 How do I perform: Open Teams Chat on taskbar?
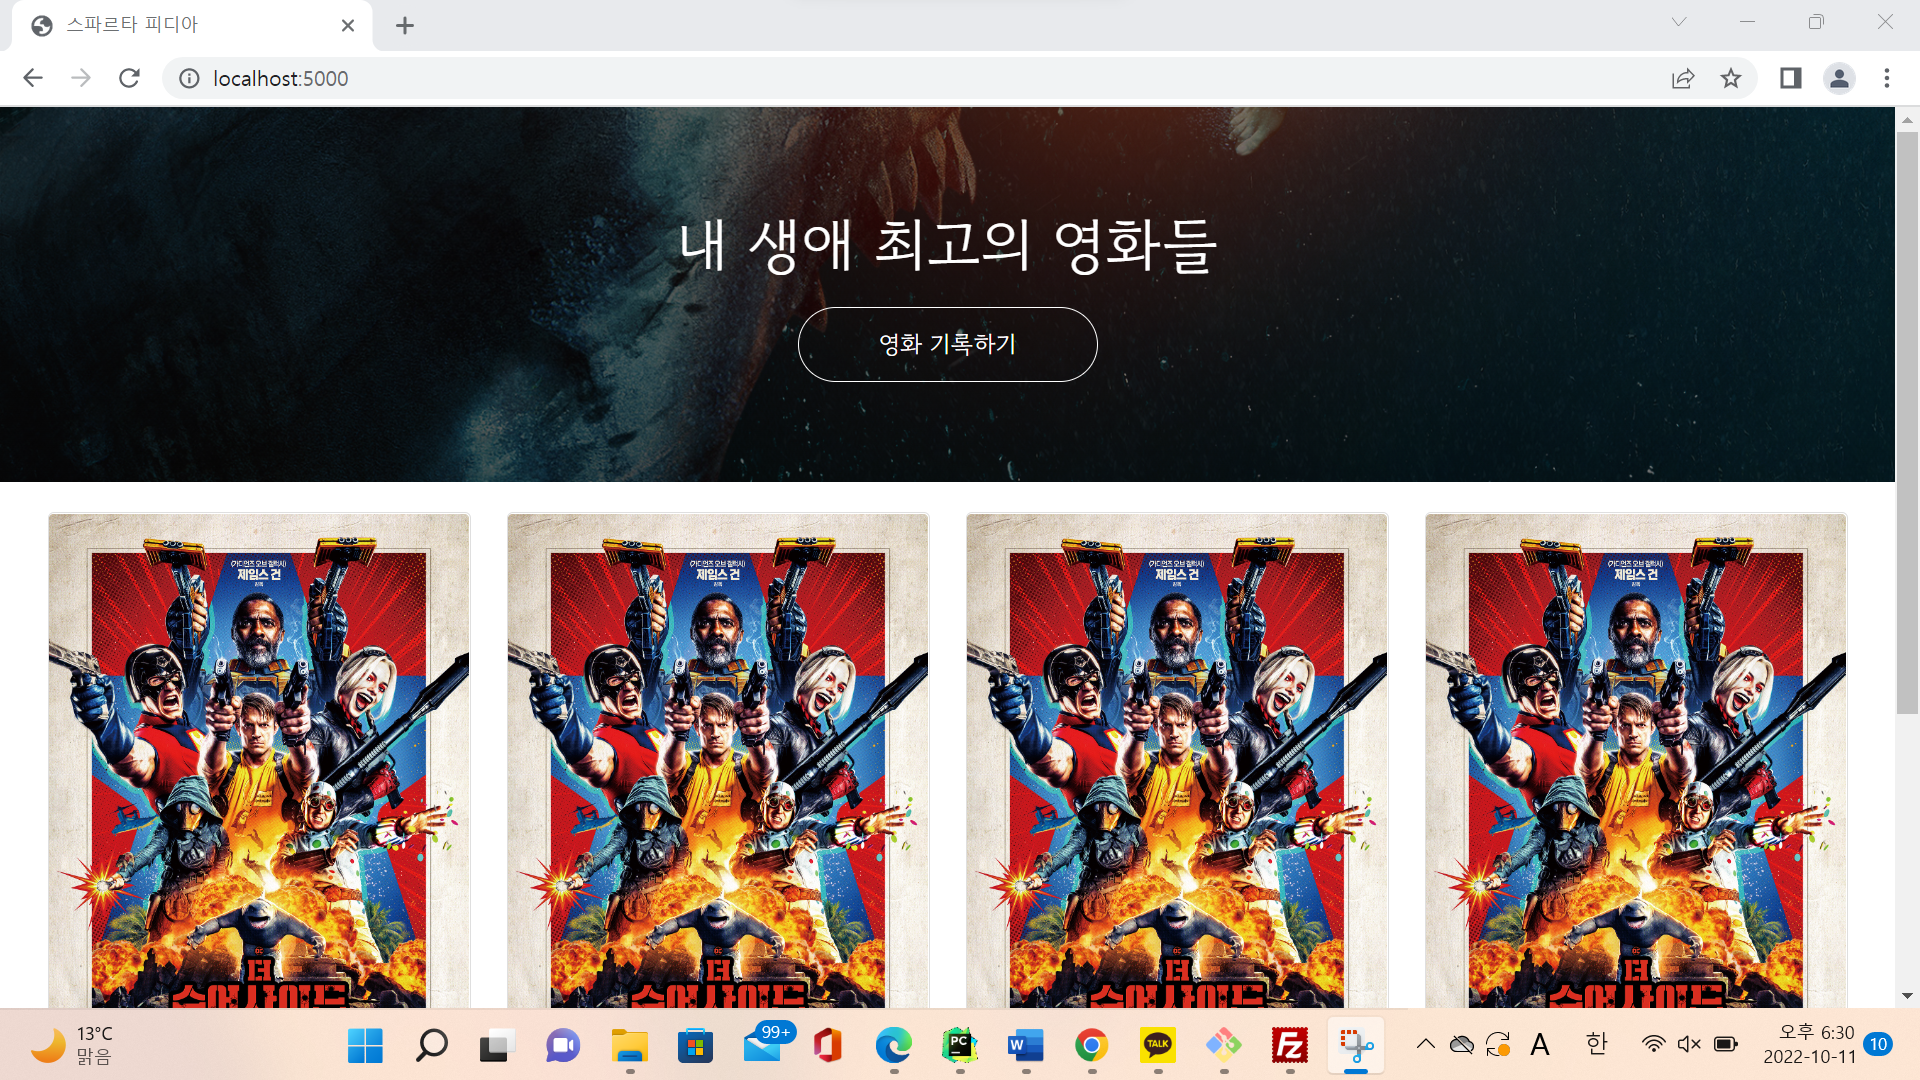[x=563, y=1046]
